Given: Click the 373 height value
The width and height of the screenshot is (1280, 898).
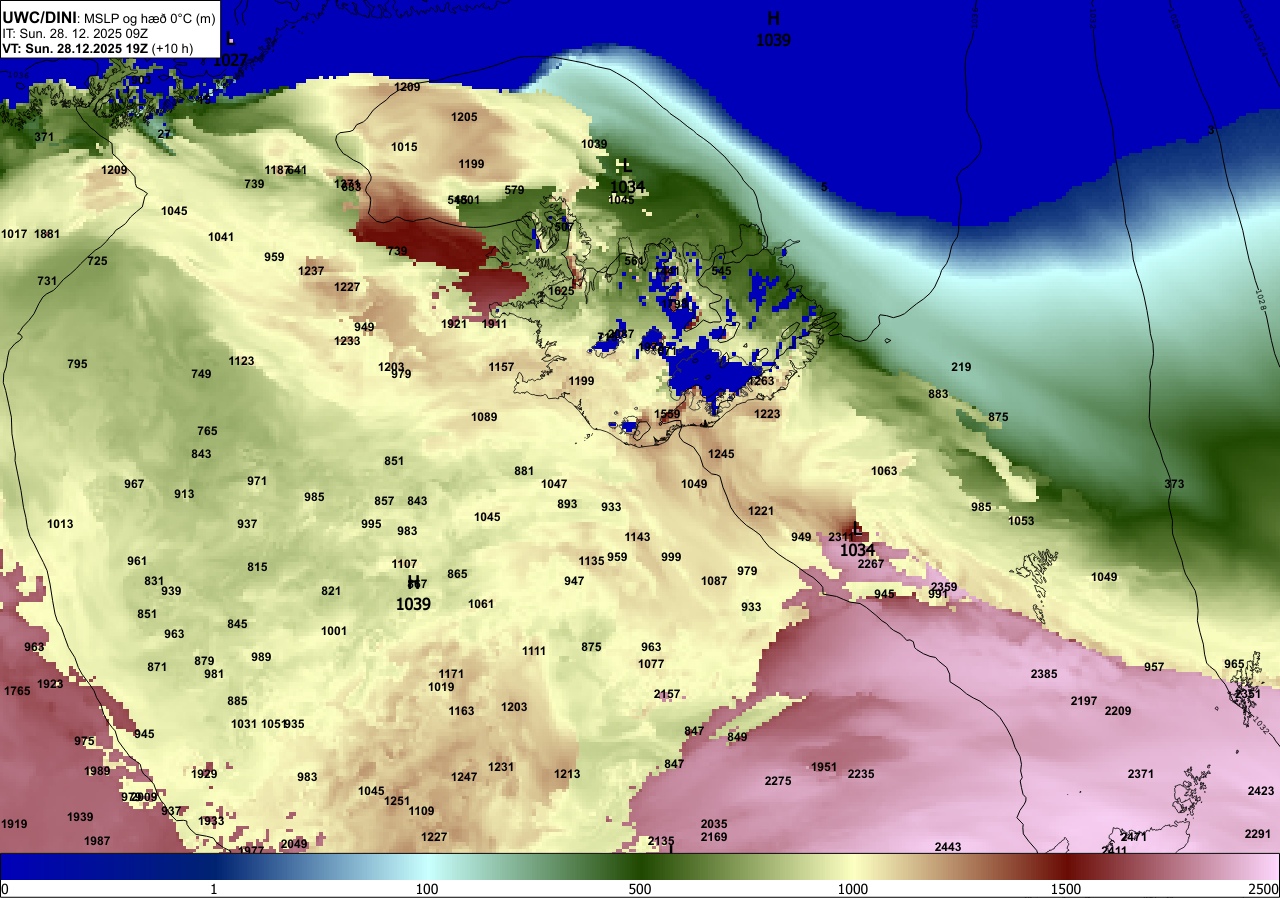Looking at the screenshot, I should pos(1174,484).
